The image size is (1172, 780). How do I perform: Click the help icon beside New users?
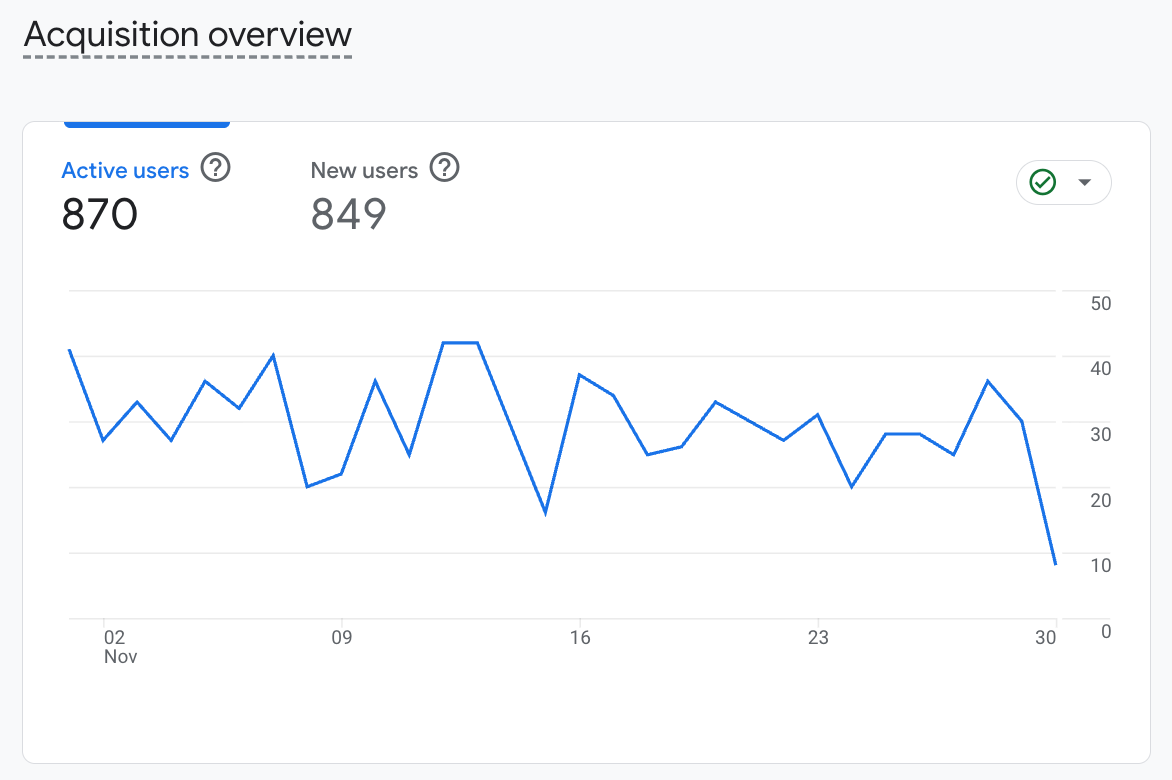click(x=444, y=168)
